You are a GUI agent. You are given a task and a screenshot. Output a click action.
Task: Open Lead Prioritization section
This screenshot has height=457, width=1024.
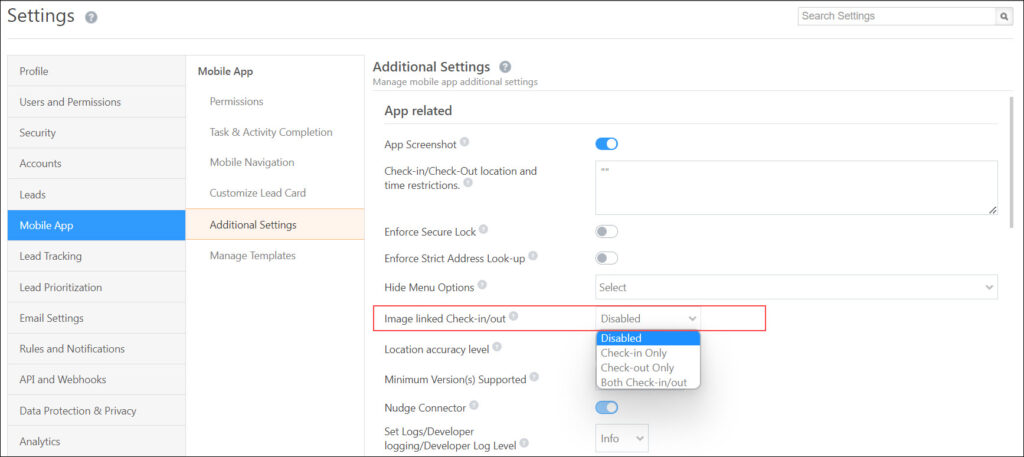coord(97,287)
